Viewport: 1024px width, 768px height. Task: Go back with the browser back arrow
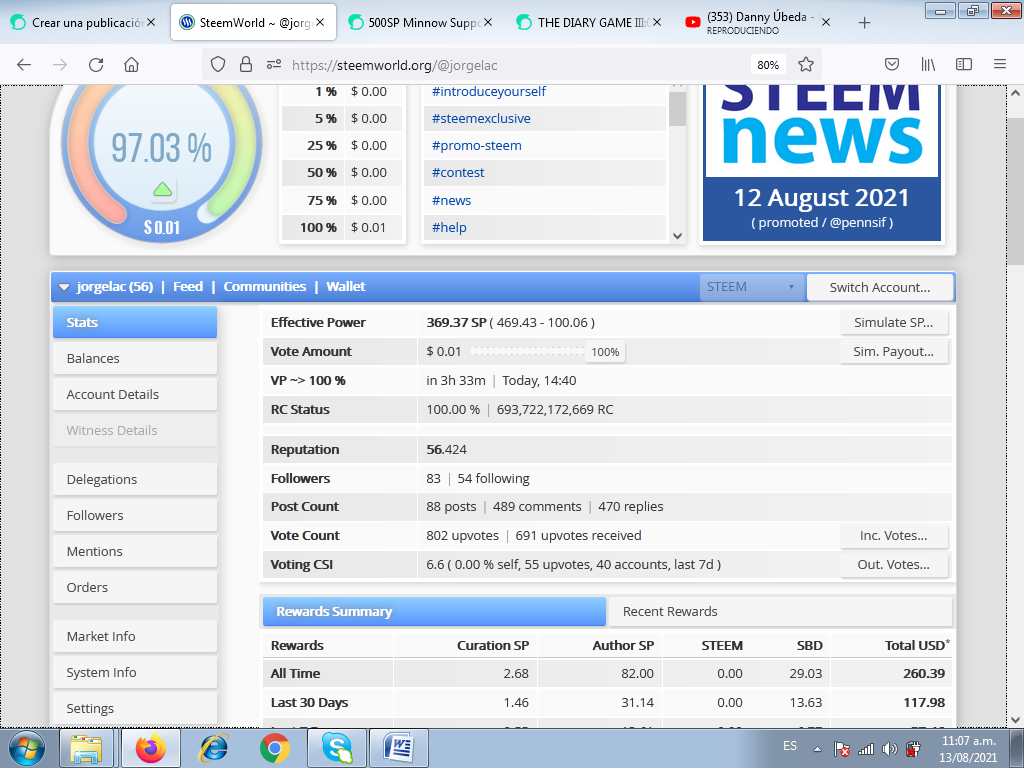pyautogui.click(x=24, y=65)
